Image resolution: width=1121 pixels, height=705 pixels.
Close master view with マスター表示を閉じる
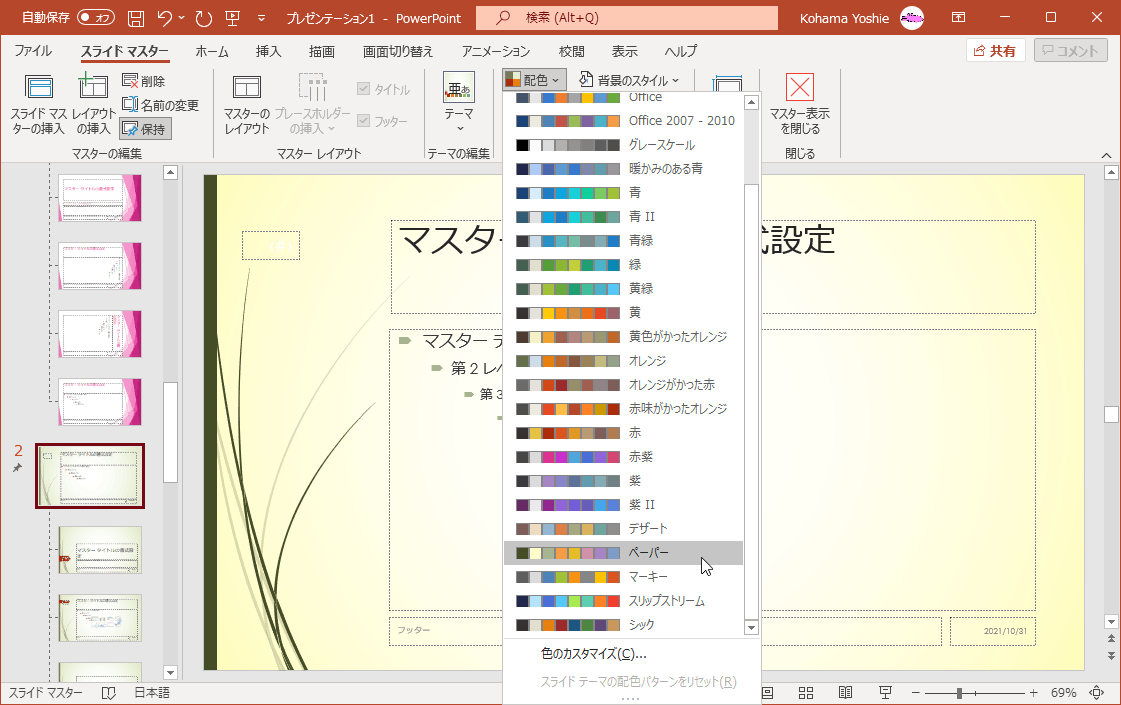(x=799, y=104)
